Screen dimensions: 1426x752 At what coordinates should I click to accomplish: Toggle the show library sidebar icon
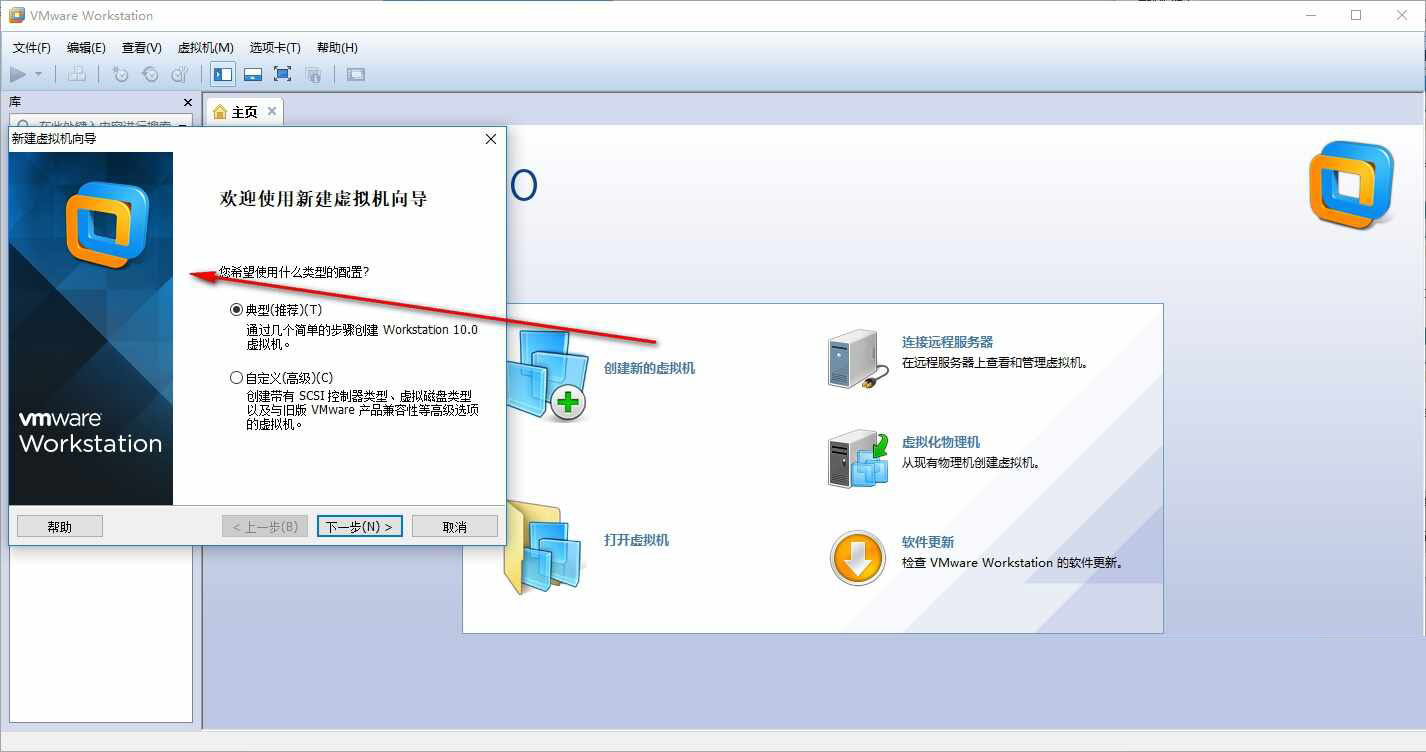pos(222,74)
